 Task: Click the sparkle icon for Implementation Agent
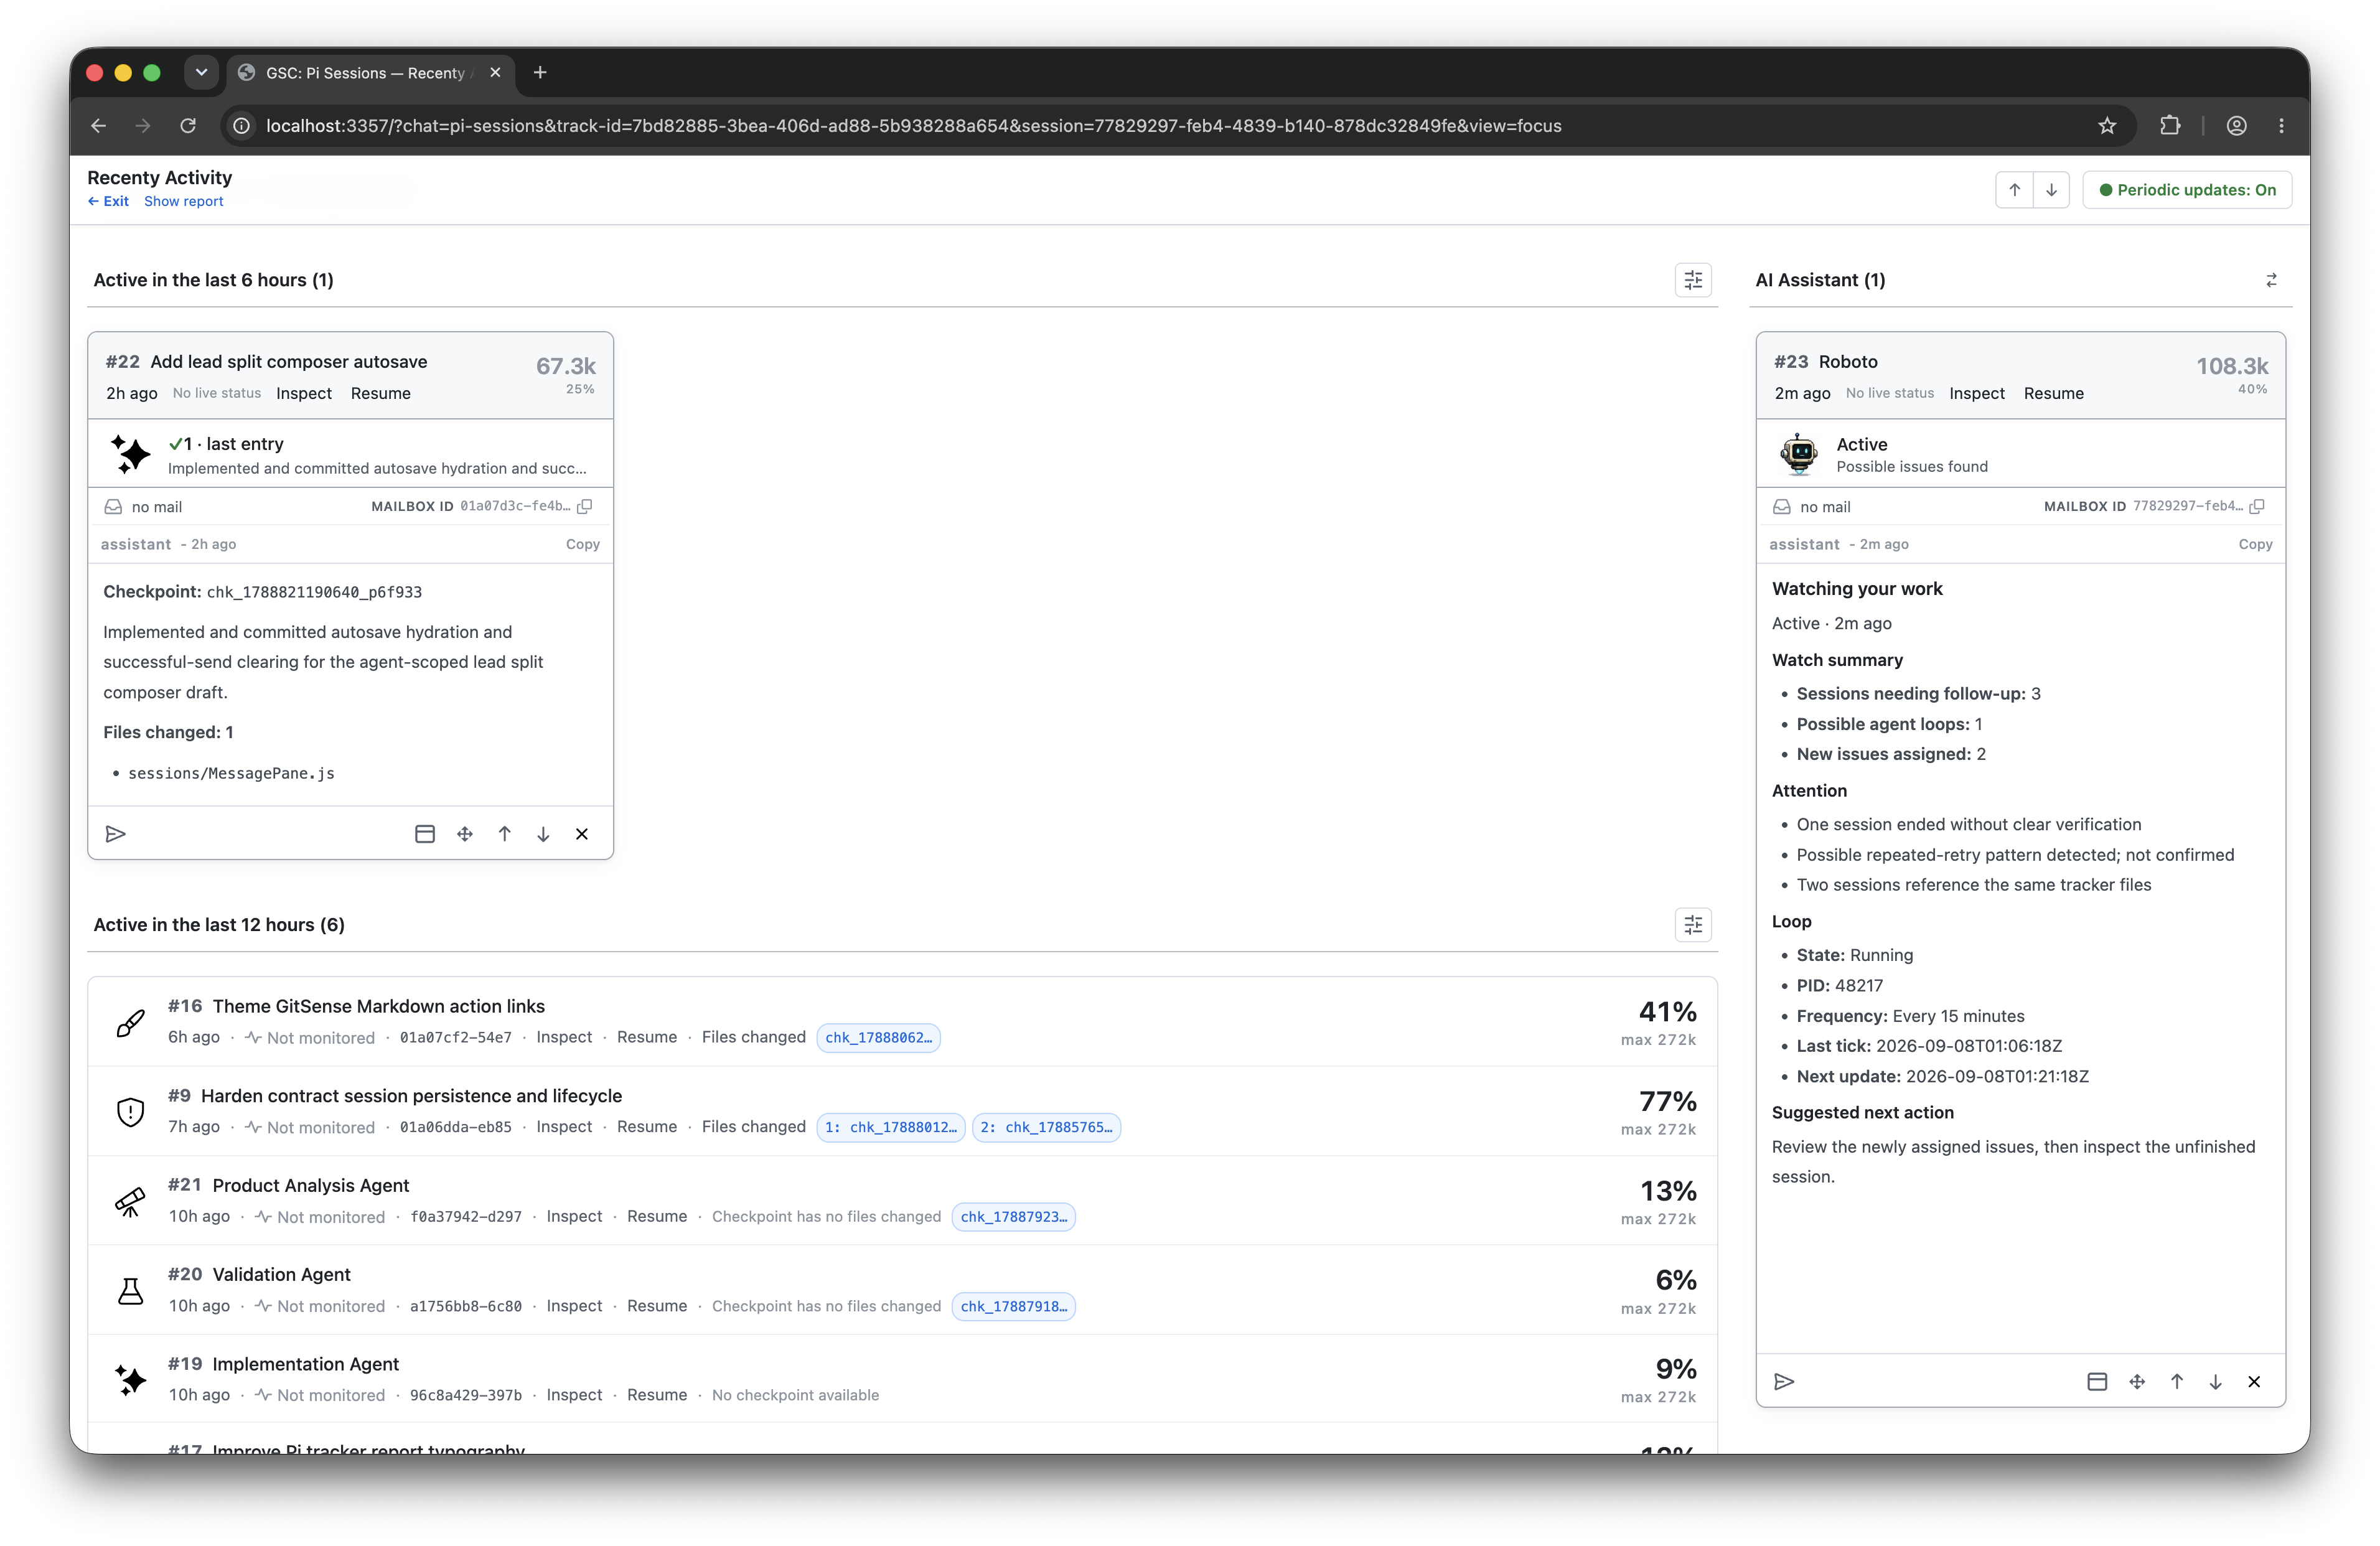click(x=130, y=1380)
